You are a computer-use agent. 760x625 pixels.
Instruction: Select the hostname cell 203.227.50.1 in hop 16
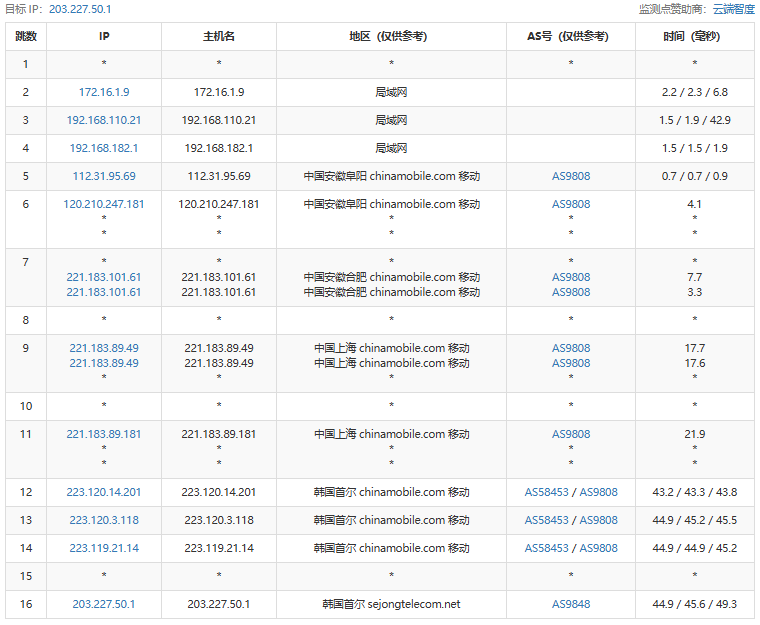coord(219,605)
